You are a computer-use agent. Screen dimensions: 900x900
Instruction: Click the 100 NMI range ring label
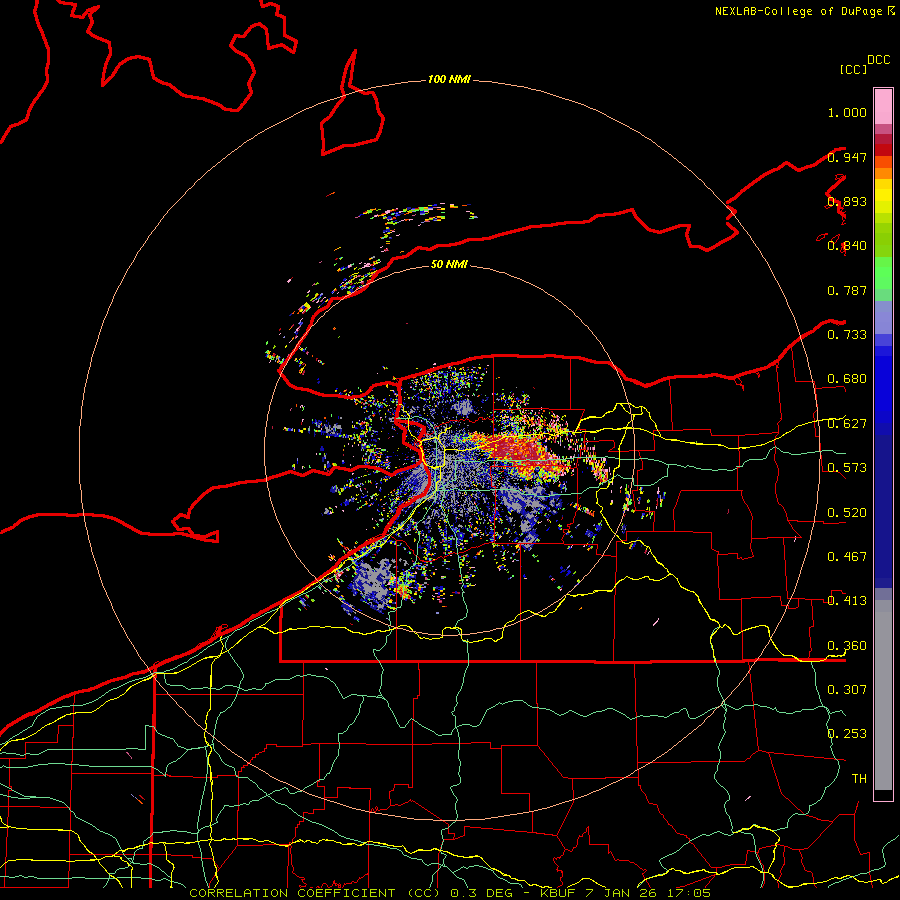(449, 79)
